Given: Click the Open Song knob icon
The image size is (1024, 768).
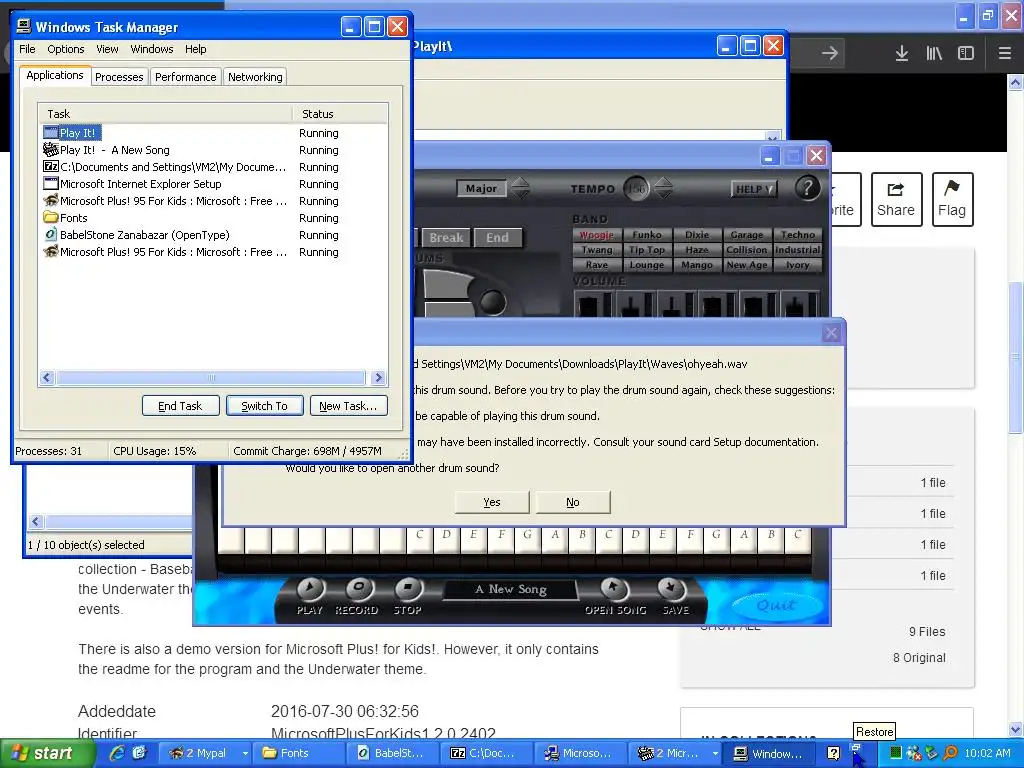Looking at the screenshot, I should coord(613,589).
